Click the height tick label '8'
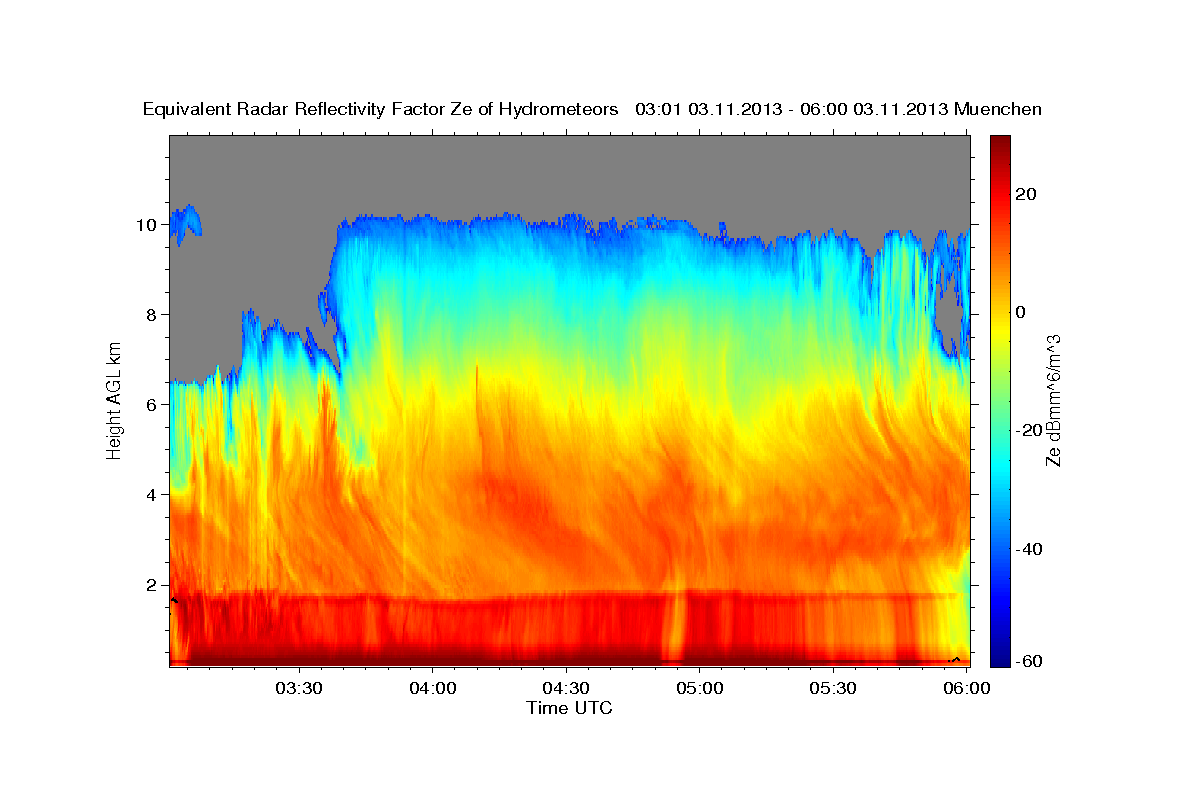 (151, 315)
